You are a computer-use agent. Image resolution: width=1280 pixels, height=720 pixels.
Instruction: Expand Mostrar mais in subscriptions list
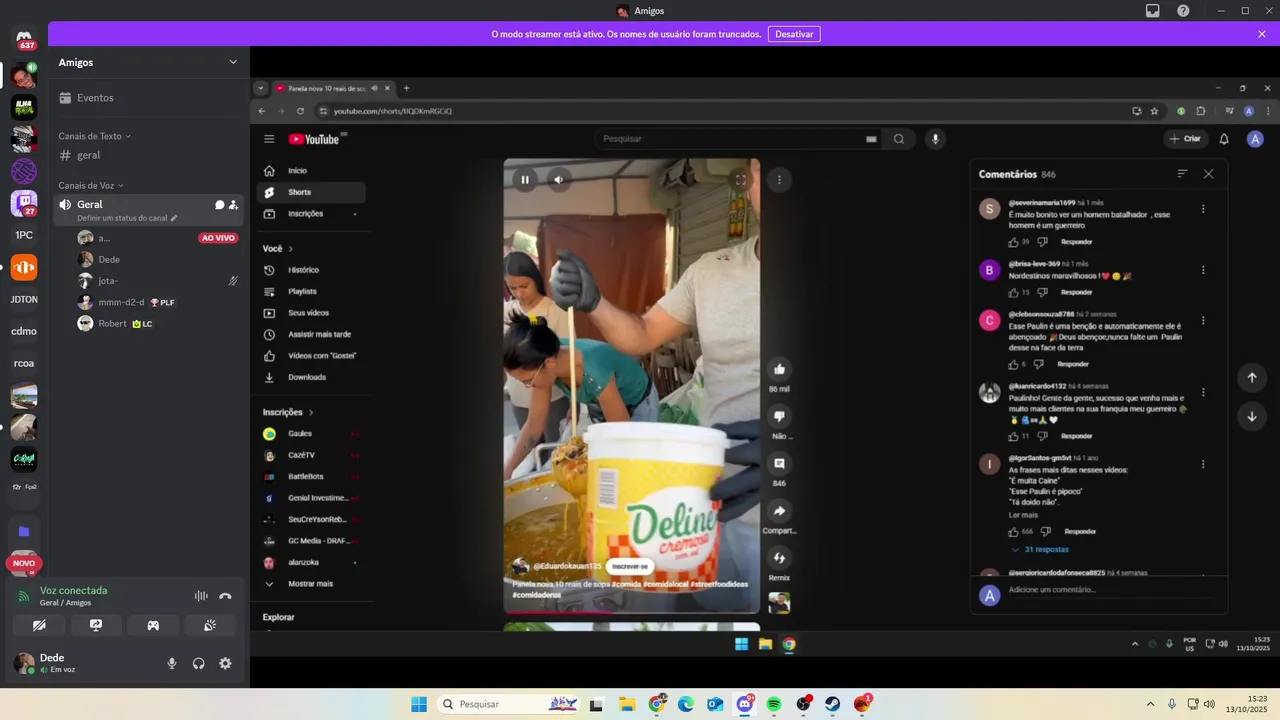click(312, 583)
